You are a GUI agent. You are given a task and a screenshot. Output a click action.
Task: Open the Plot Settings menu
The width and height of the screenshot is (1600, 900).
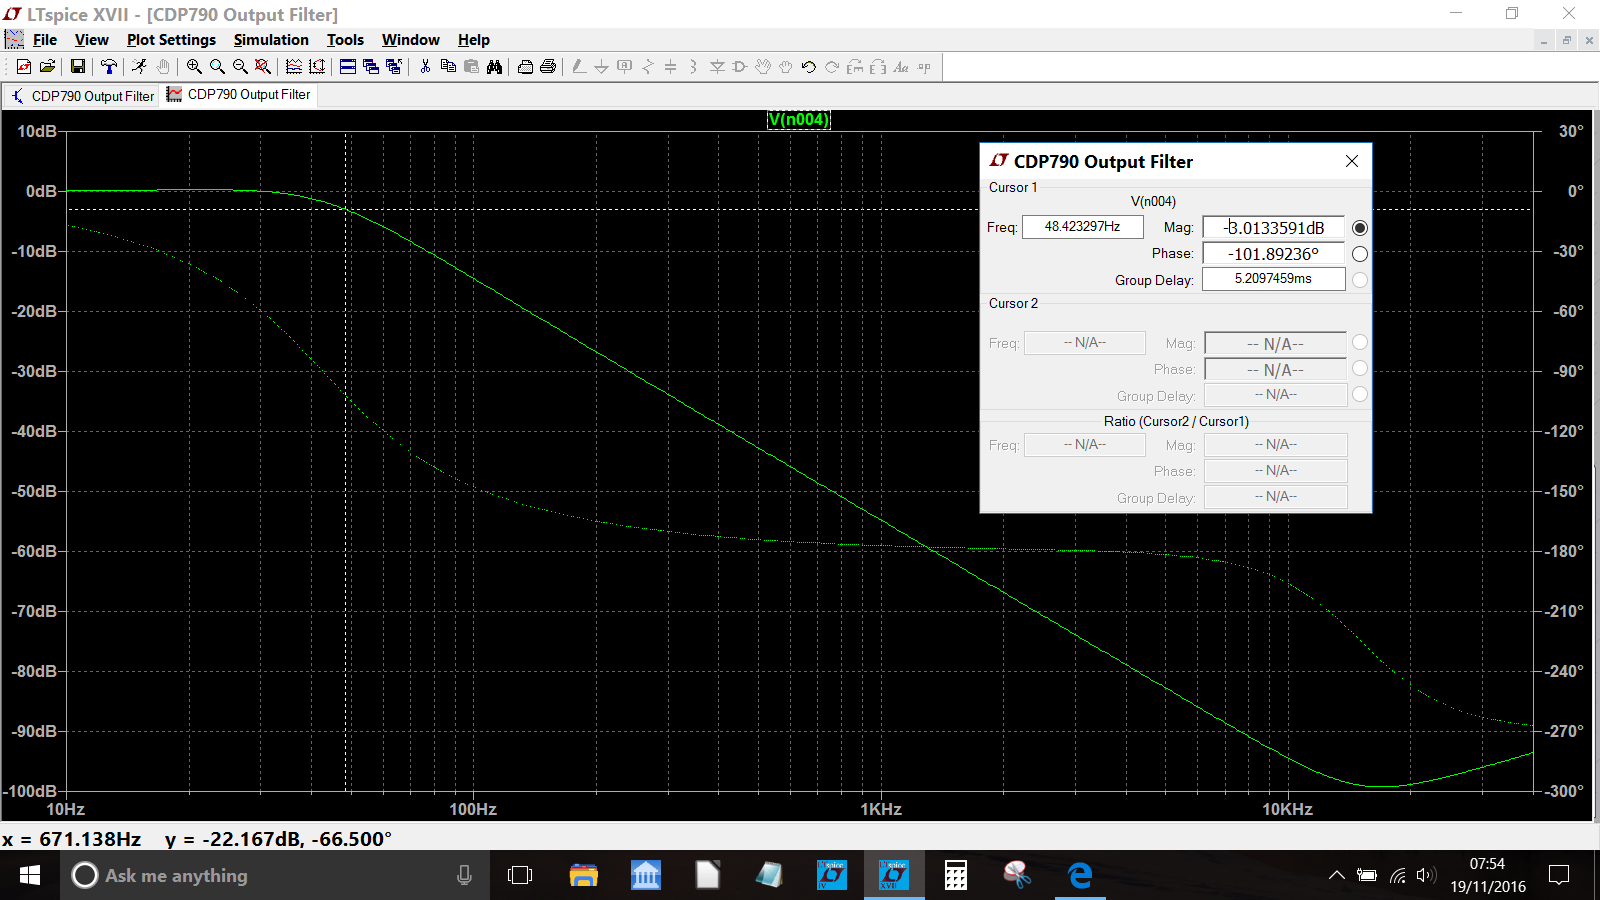[171, 40]
